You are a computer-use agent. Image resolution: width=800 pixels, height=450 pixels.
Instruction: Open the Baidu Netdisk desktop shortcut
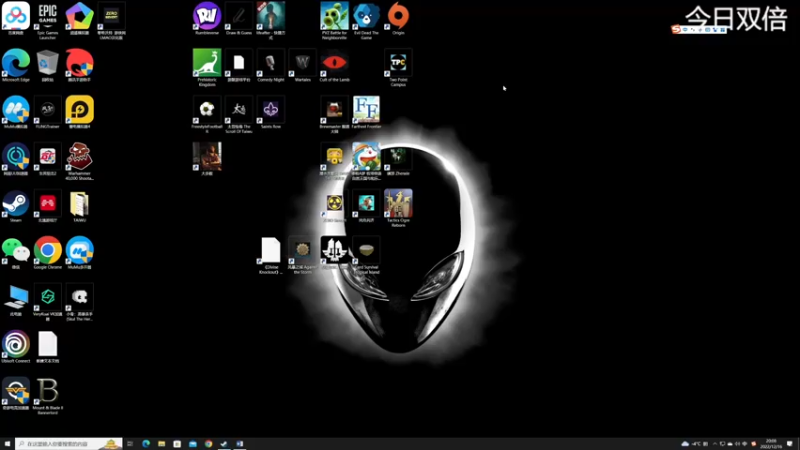coord(16,18)
